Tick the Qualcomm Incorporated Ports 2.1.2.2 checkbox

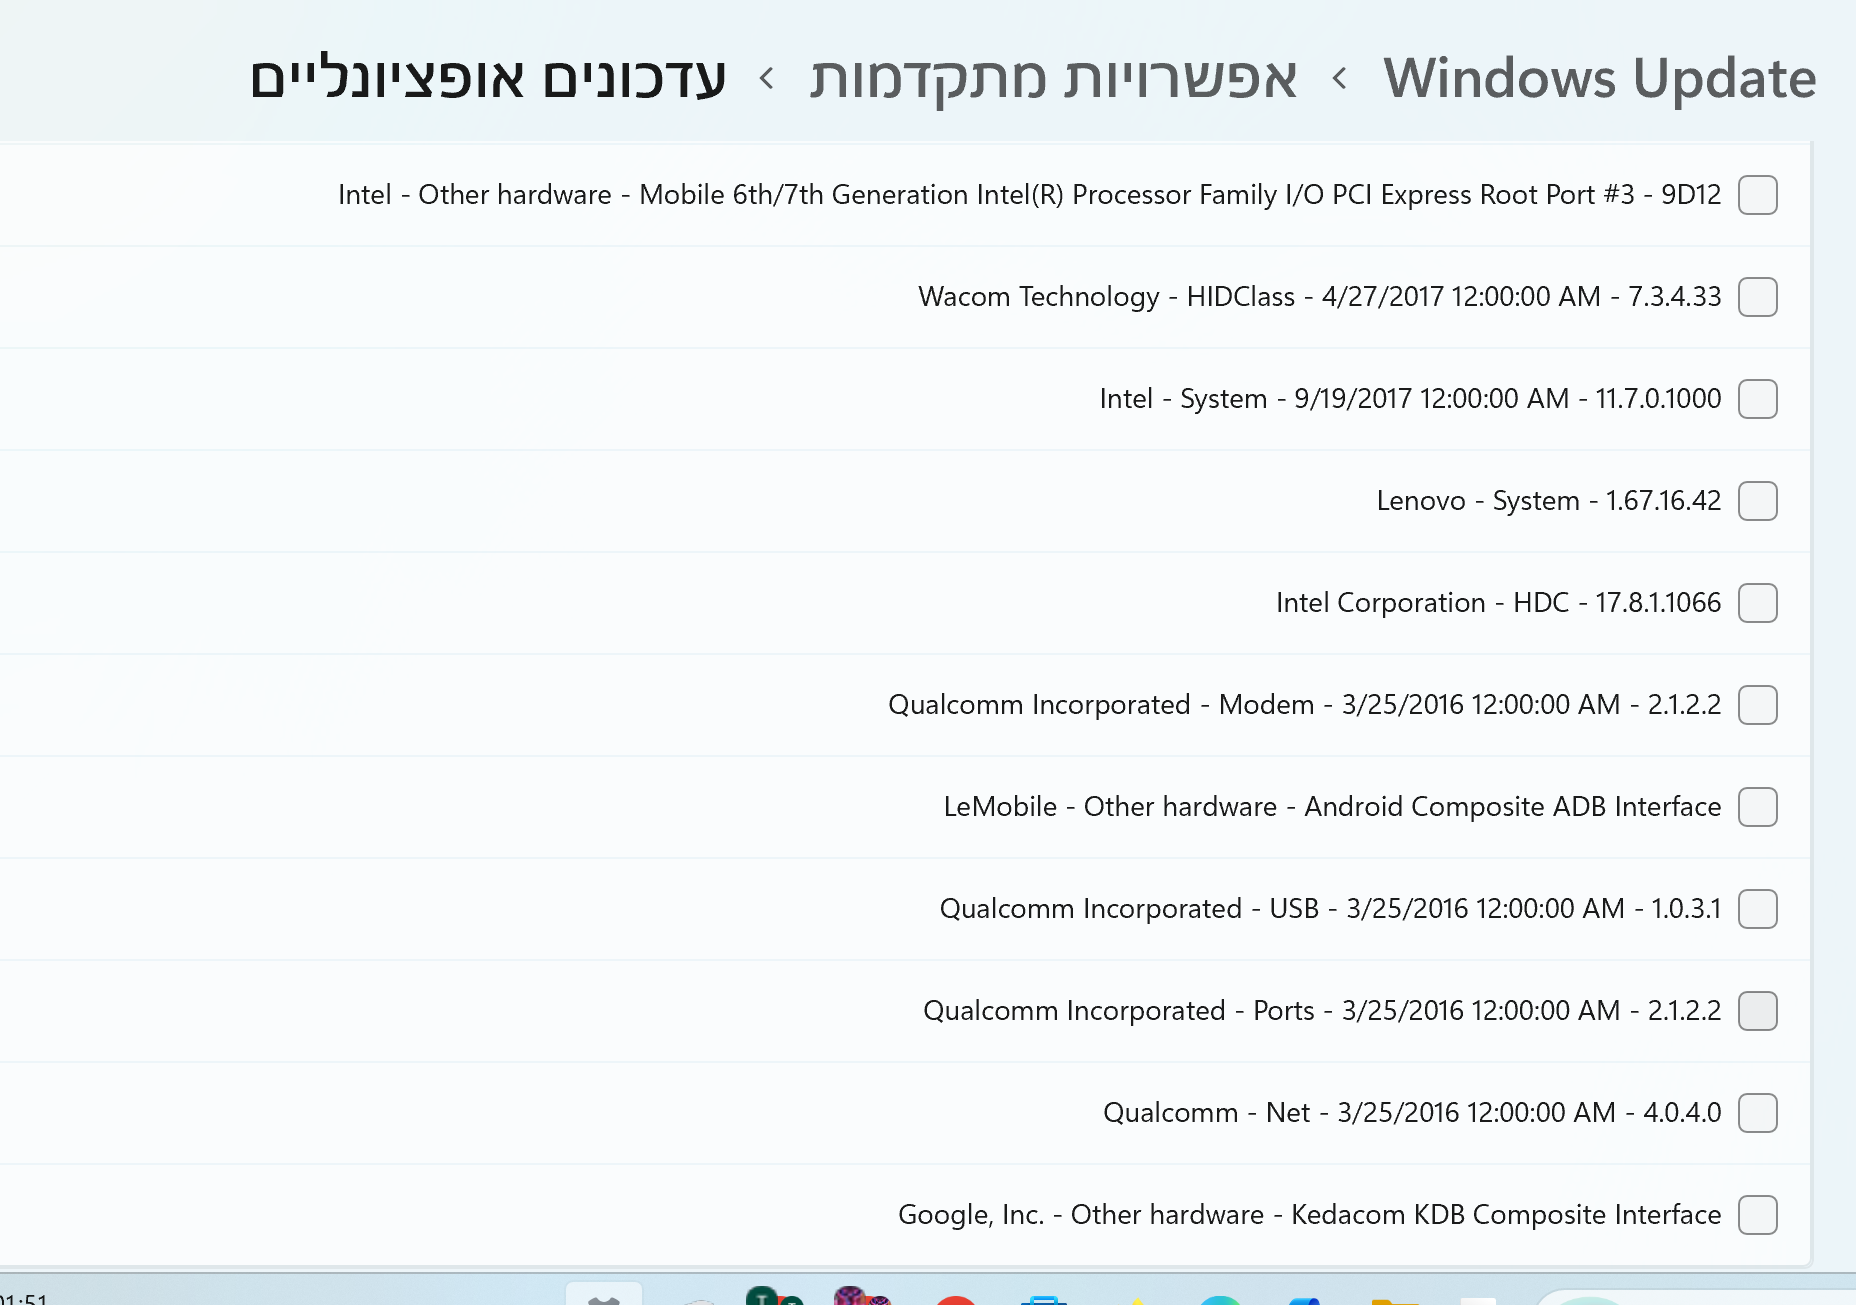click(x=1757, y=1011)
